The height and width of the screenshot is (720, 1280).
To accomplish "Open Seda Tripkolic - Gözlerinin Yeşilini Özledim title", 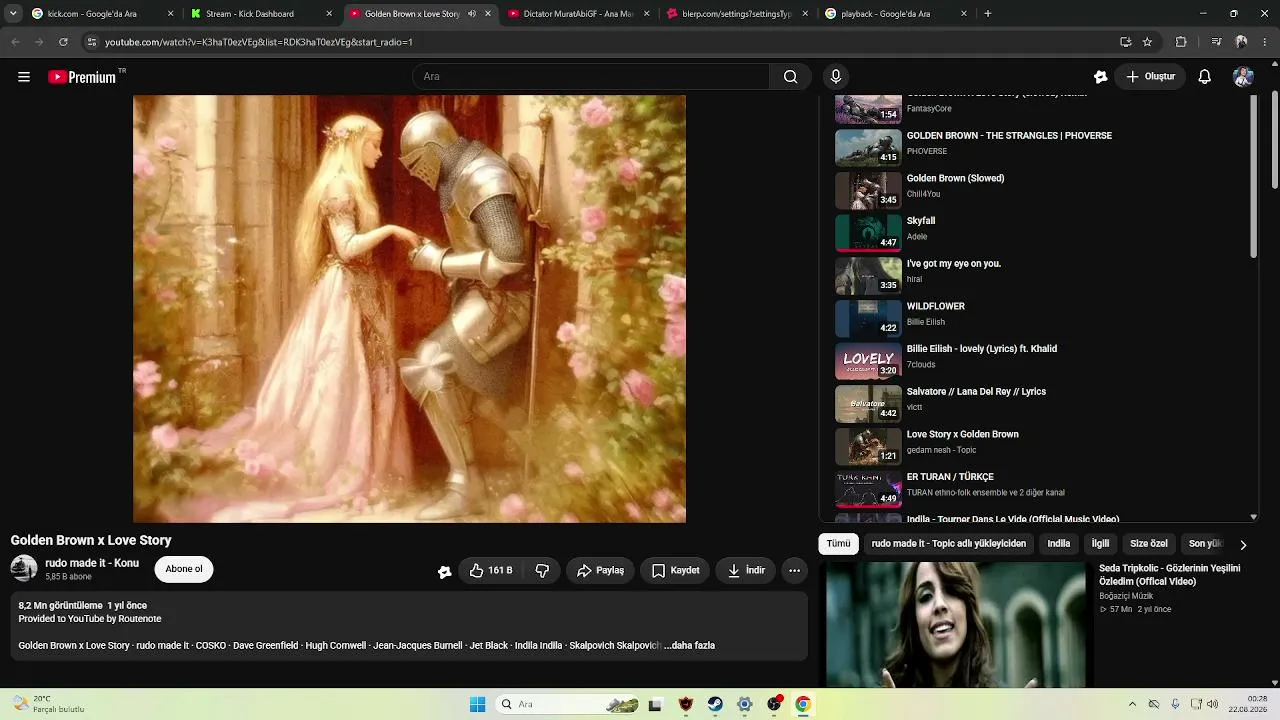I will click(x=1170, y=575).
